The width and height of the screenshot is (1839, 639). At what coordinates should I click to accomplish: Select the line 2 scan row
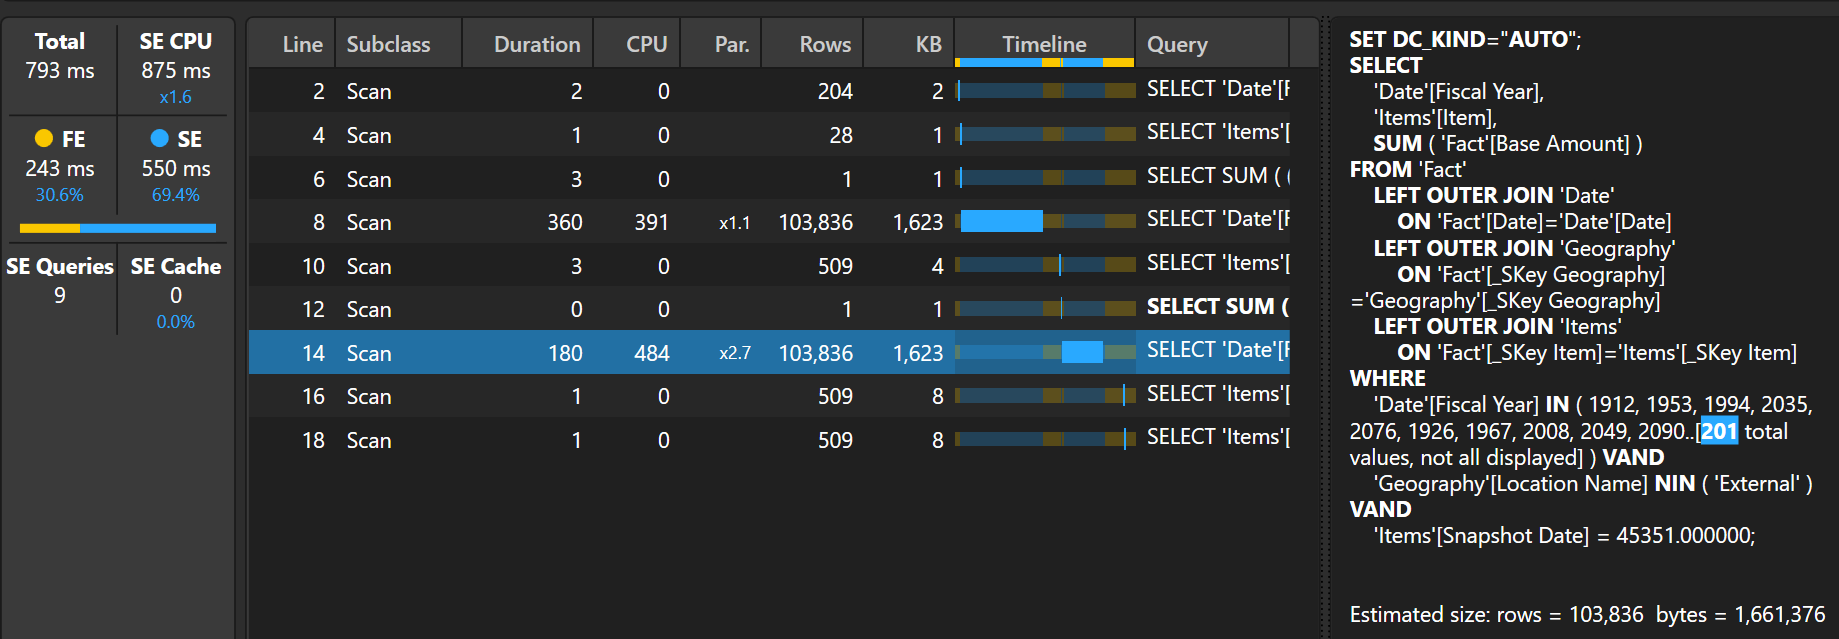[x=600, y=91]
